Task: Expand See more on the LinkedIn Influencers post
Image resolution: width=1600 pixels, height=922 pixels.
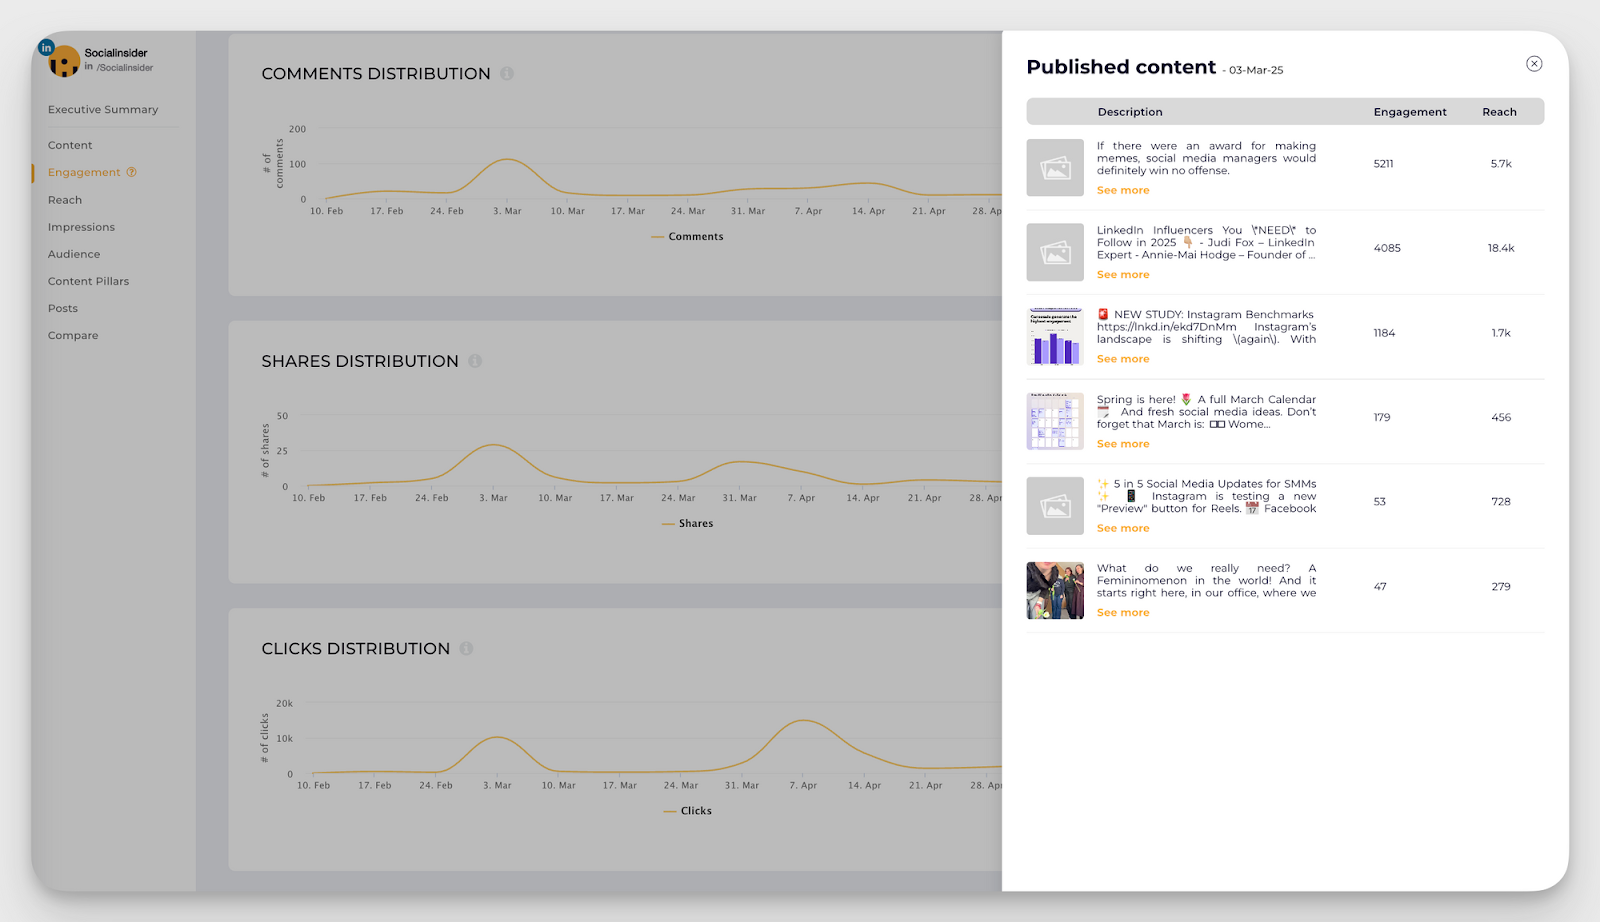Action: point(1122,274)
